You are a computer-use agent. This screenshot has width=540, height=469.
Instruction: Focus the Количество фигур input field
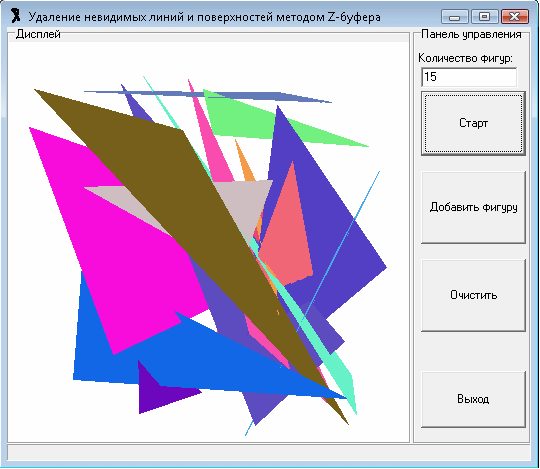click(469, 77)
